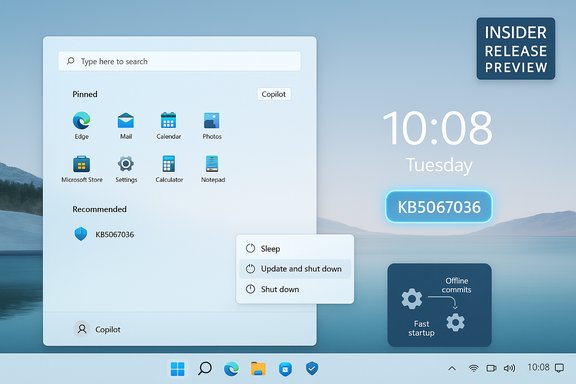Select Sleep in the power menu

(295, 249)
